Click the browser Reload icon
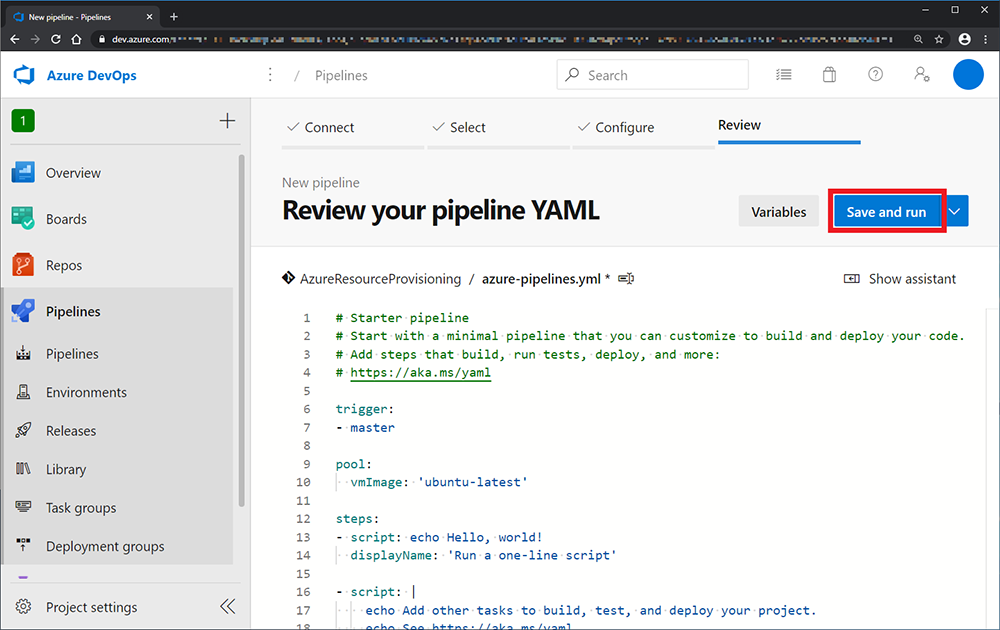This screenshot has width=1000, height=630. pos(55,40)
